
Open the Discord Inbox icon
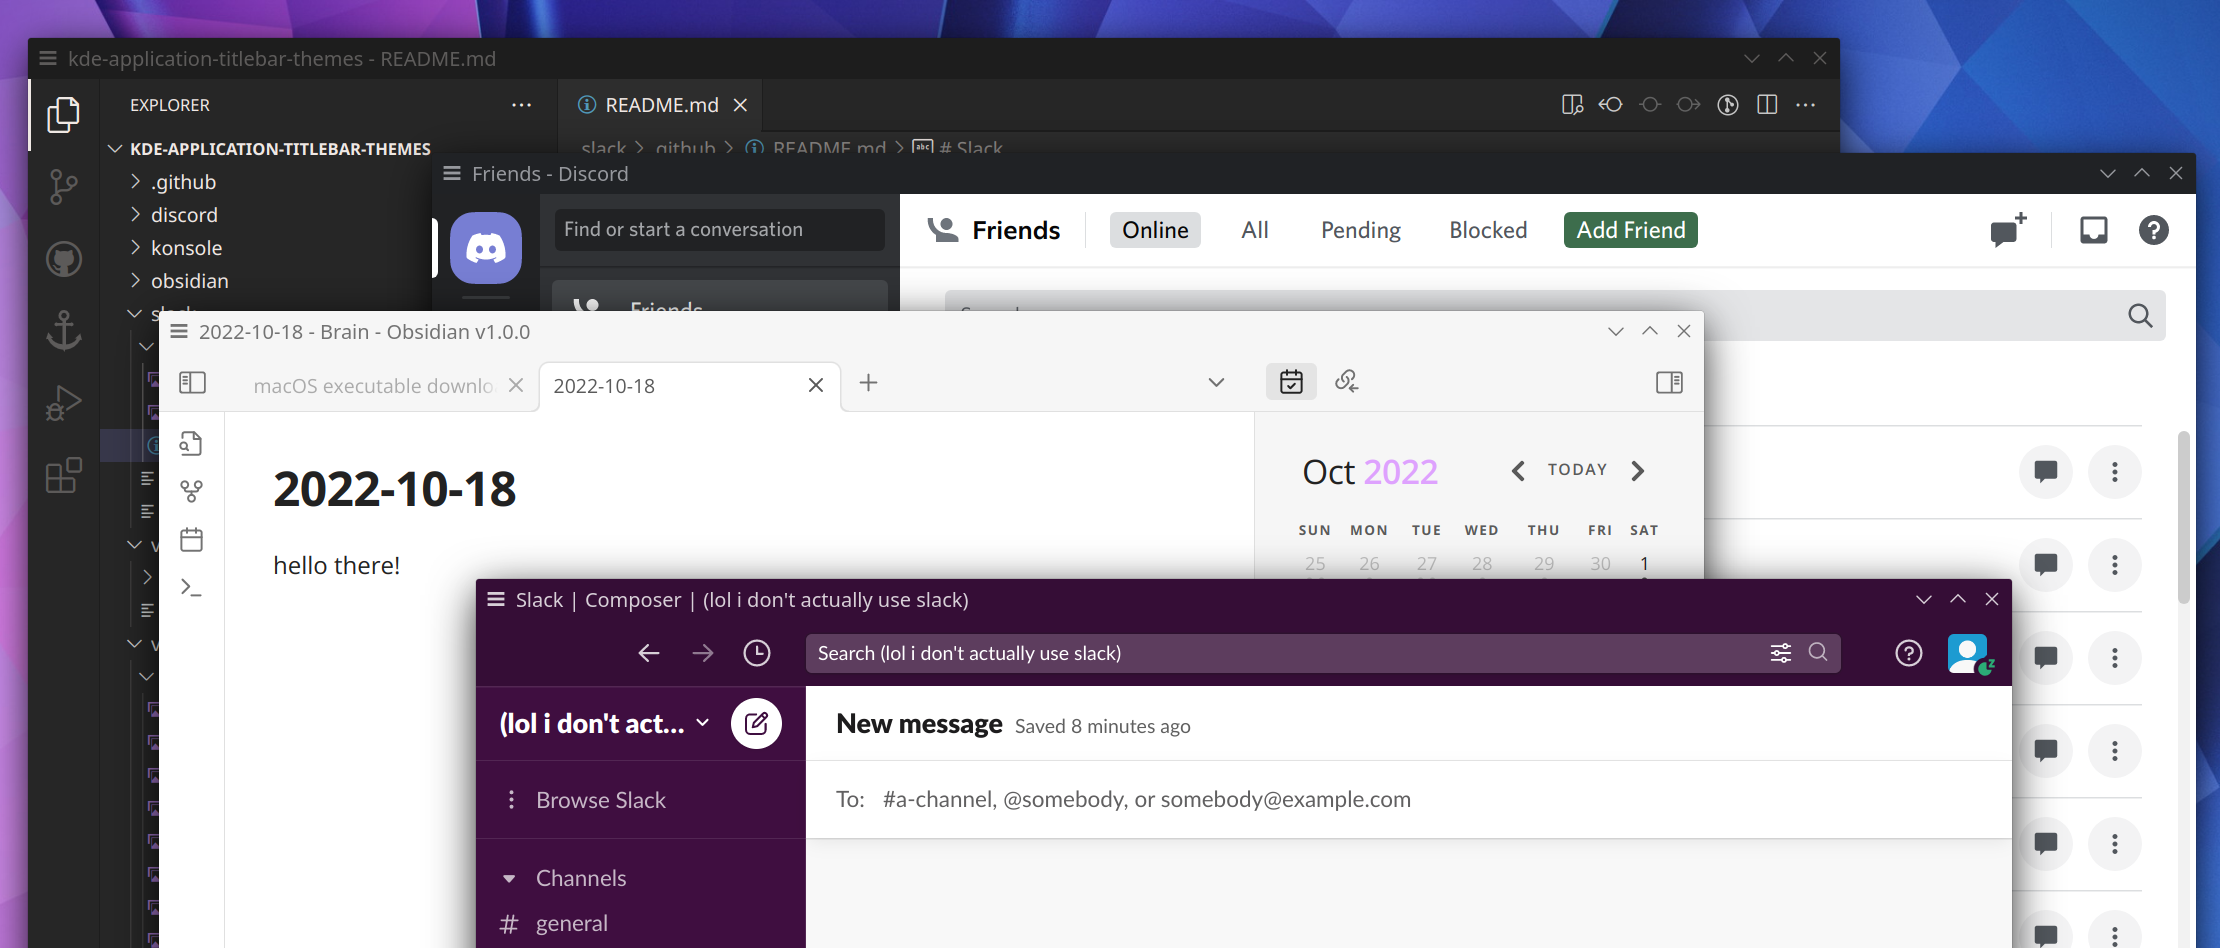[2093, 230]
